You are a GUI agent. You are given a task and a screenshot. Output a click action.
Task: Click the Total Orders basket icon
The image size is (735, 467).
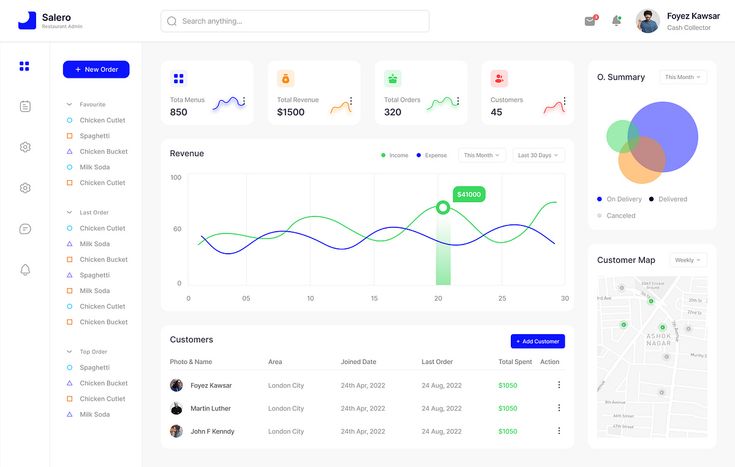click(x=392, y=78)
